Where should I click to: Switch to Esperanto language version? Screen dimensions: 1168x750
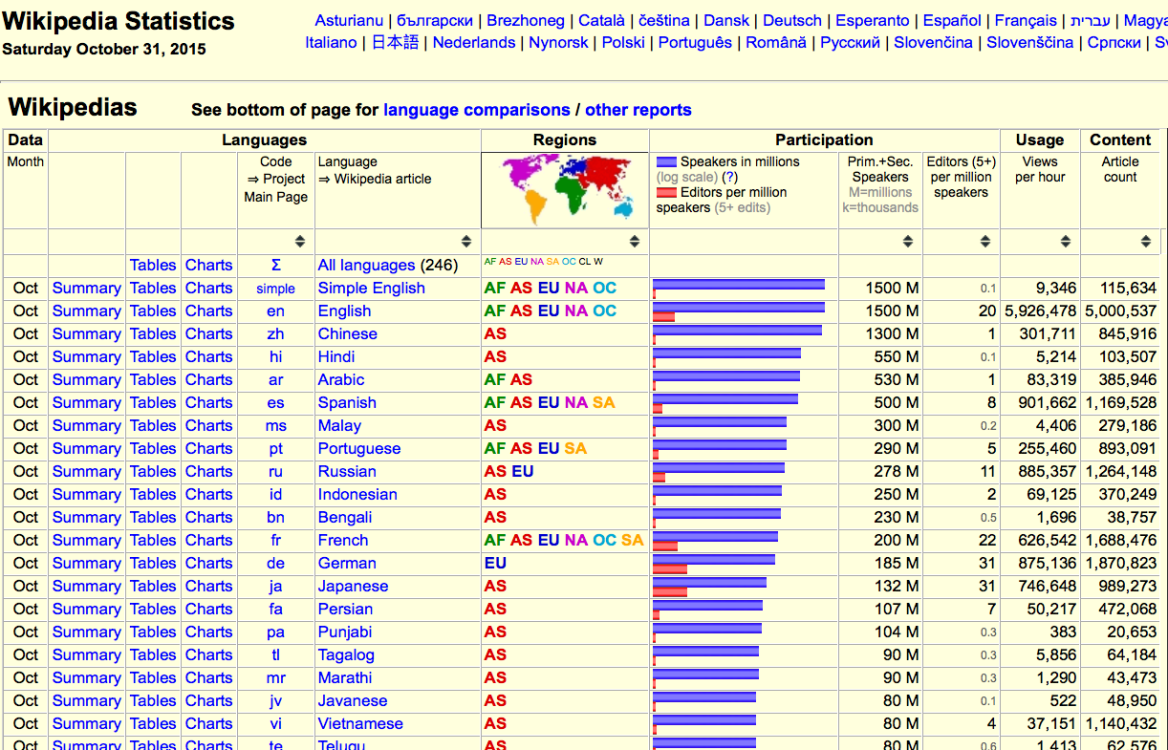[872, 21]
